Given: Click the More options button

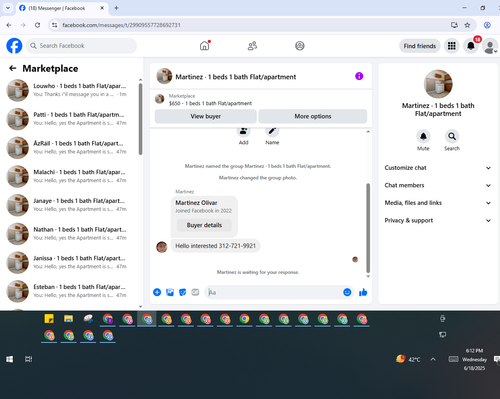Looking at the screenshot, I should click(x=313, y=116).
